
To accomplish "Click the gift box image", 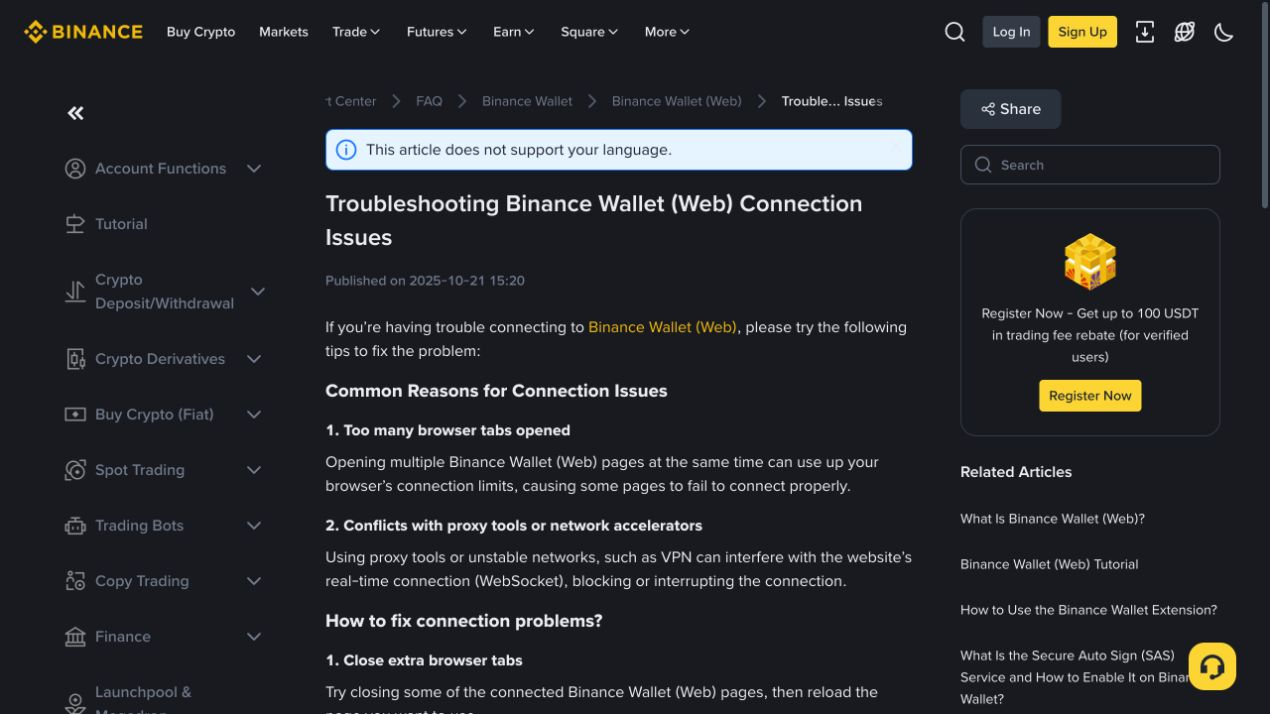I will [1090, 262].
